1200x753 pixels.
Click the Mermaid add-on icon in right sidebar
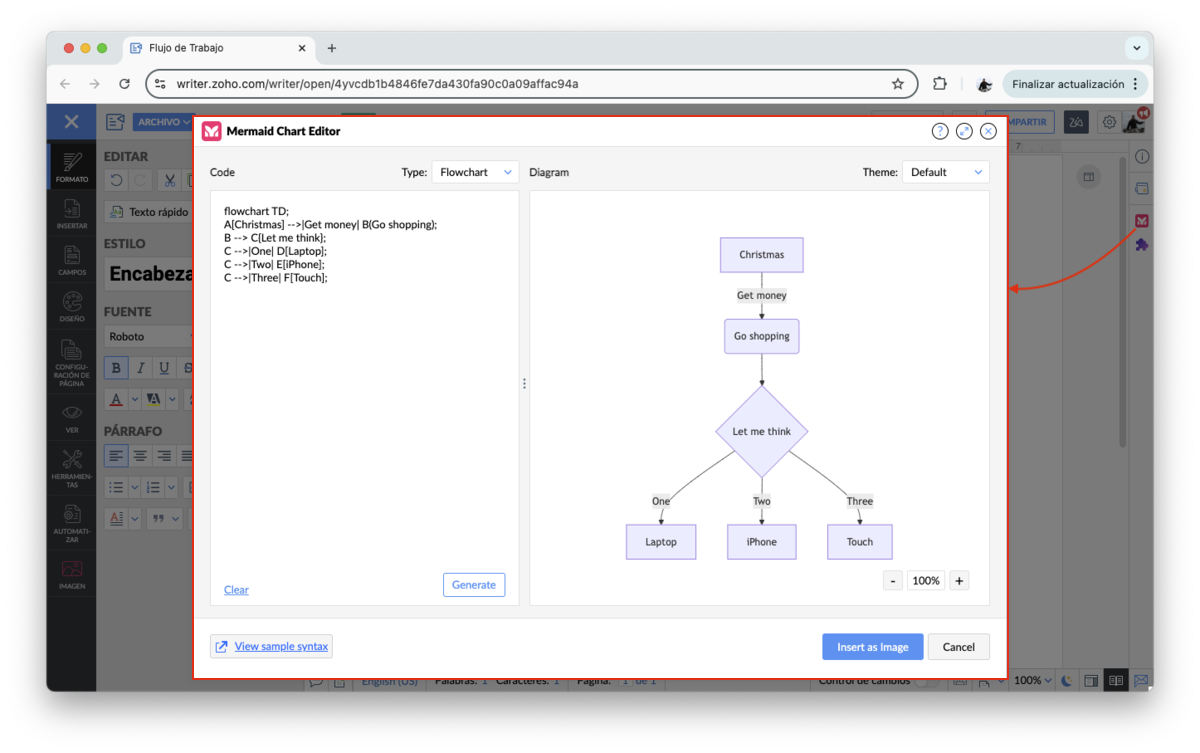pyautogui.click(x=1141, y=220)
